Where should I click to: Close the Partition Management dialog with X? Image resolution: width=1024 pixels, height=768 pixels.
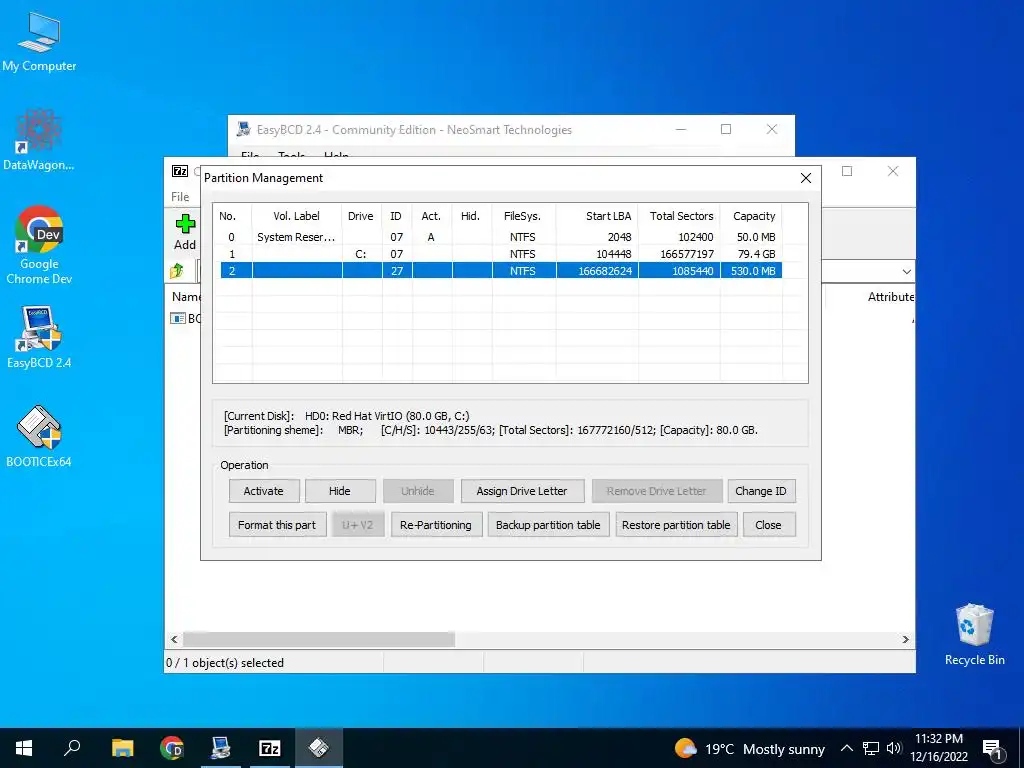coord(806,178)
